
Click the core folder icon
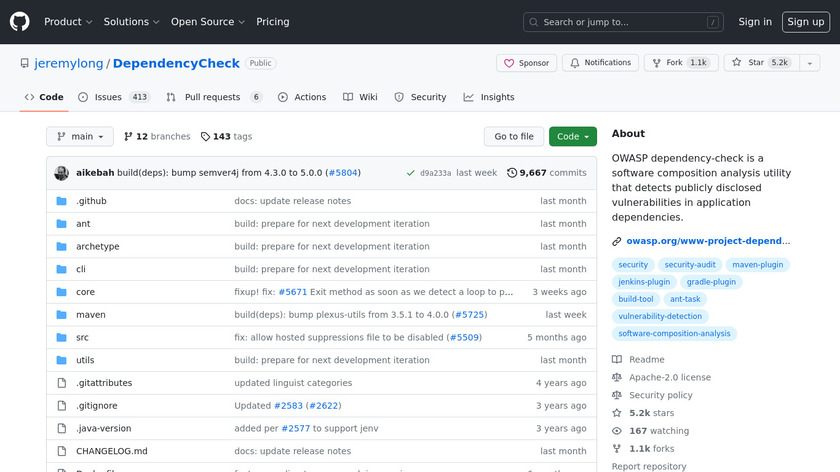pos(62,292)
